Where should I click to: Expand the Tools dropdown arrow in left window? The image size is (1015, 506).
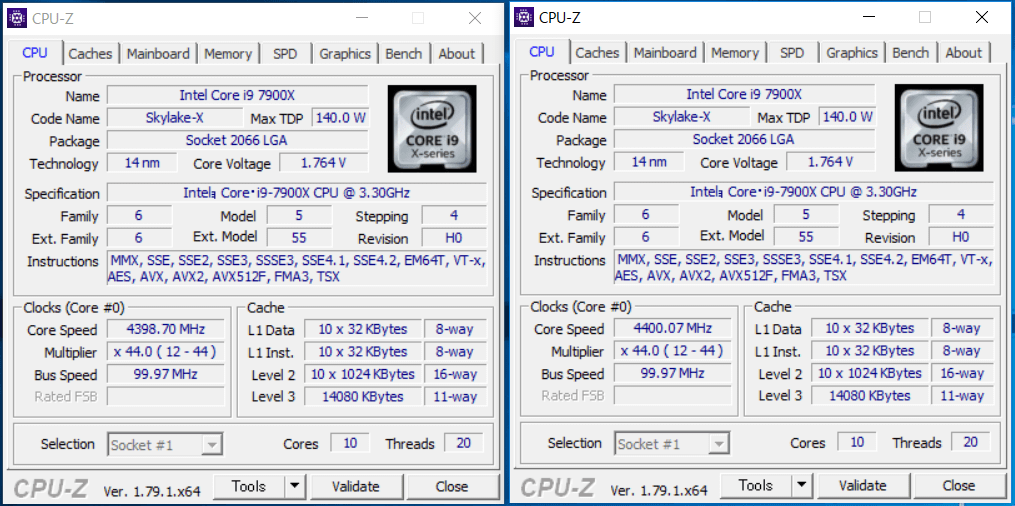pos(295,486)
